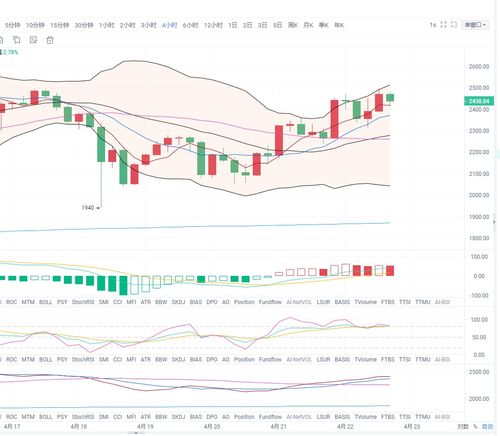This screenshot has width=500, height=436.
Task: Click the latest green candlestick near 2438
Action: click(390, 97)
